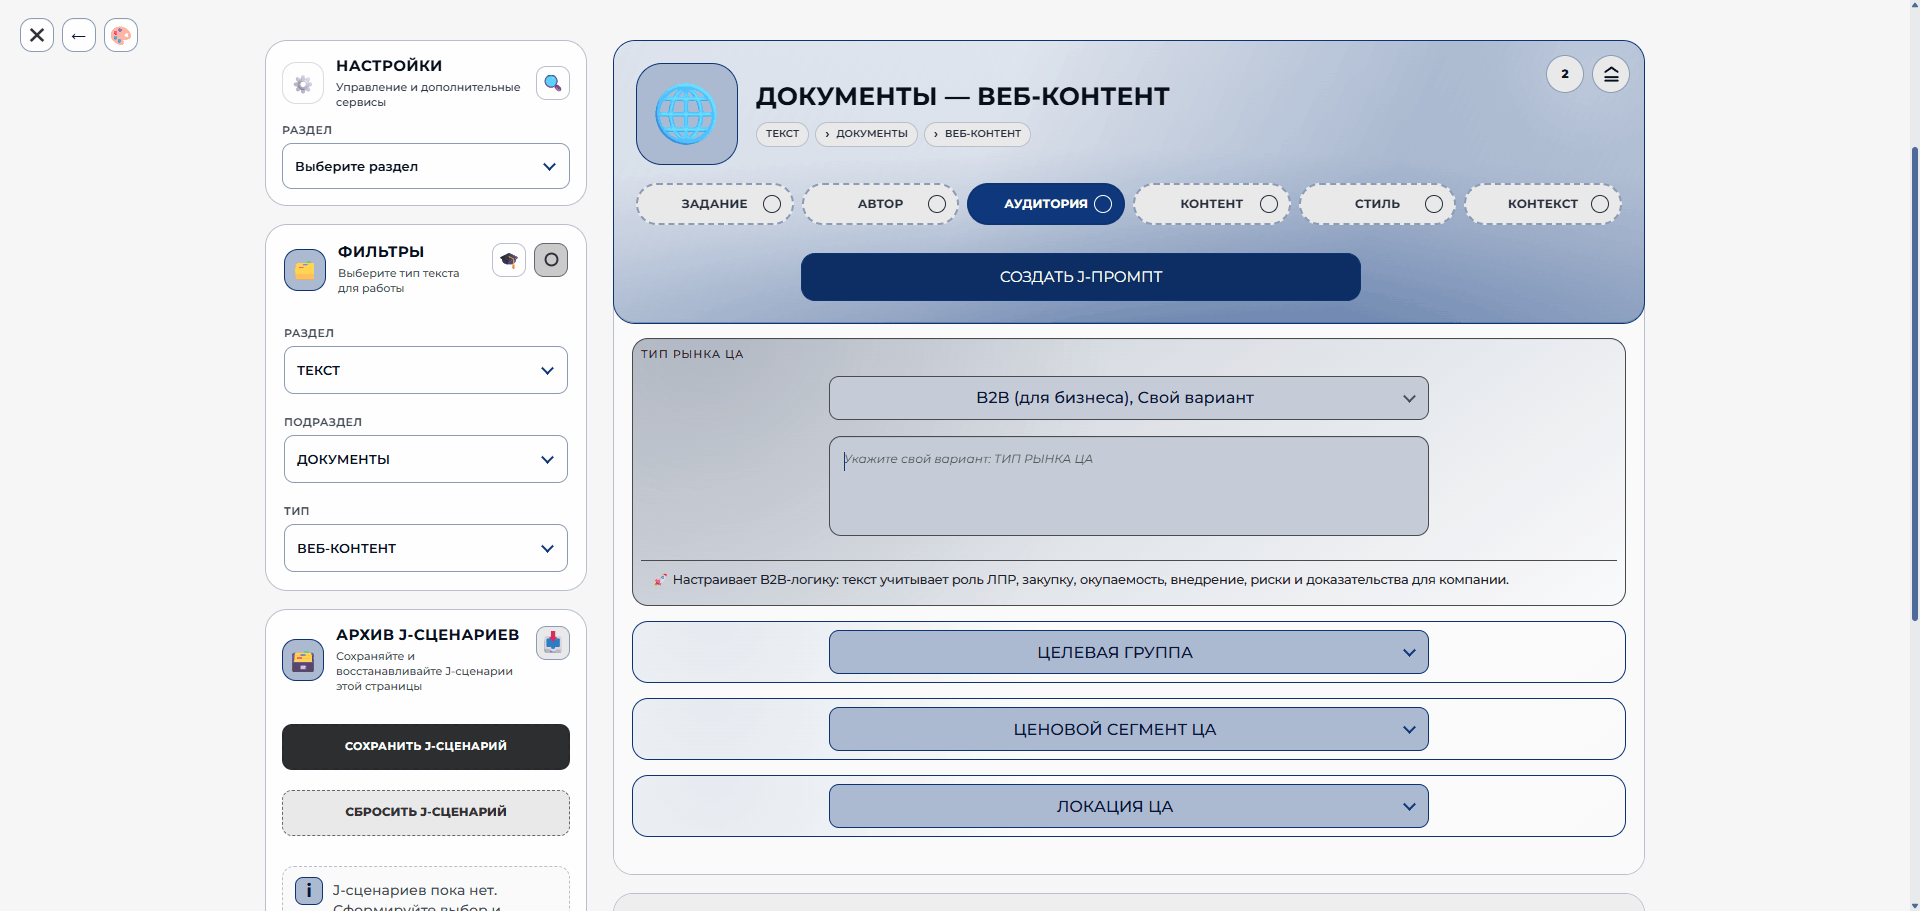Click СОХРАНИТЬ J-СЦЕНАРИЙ button
The image size is (1920, 911).
pyautogui.click(x=426, y=747)
